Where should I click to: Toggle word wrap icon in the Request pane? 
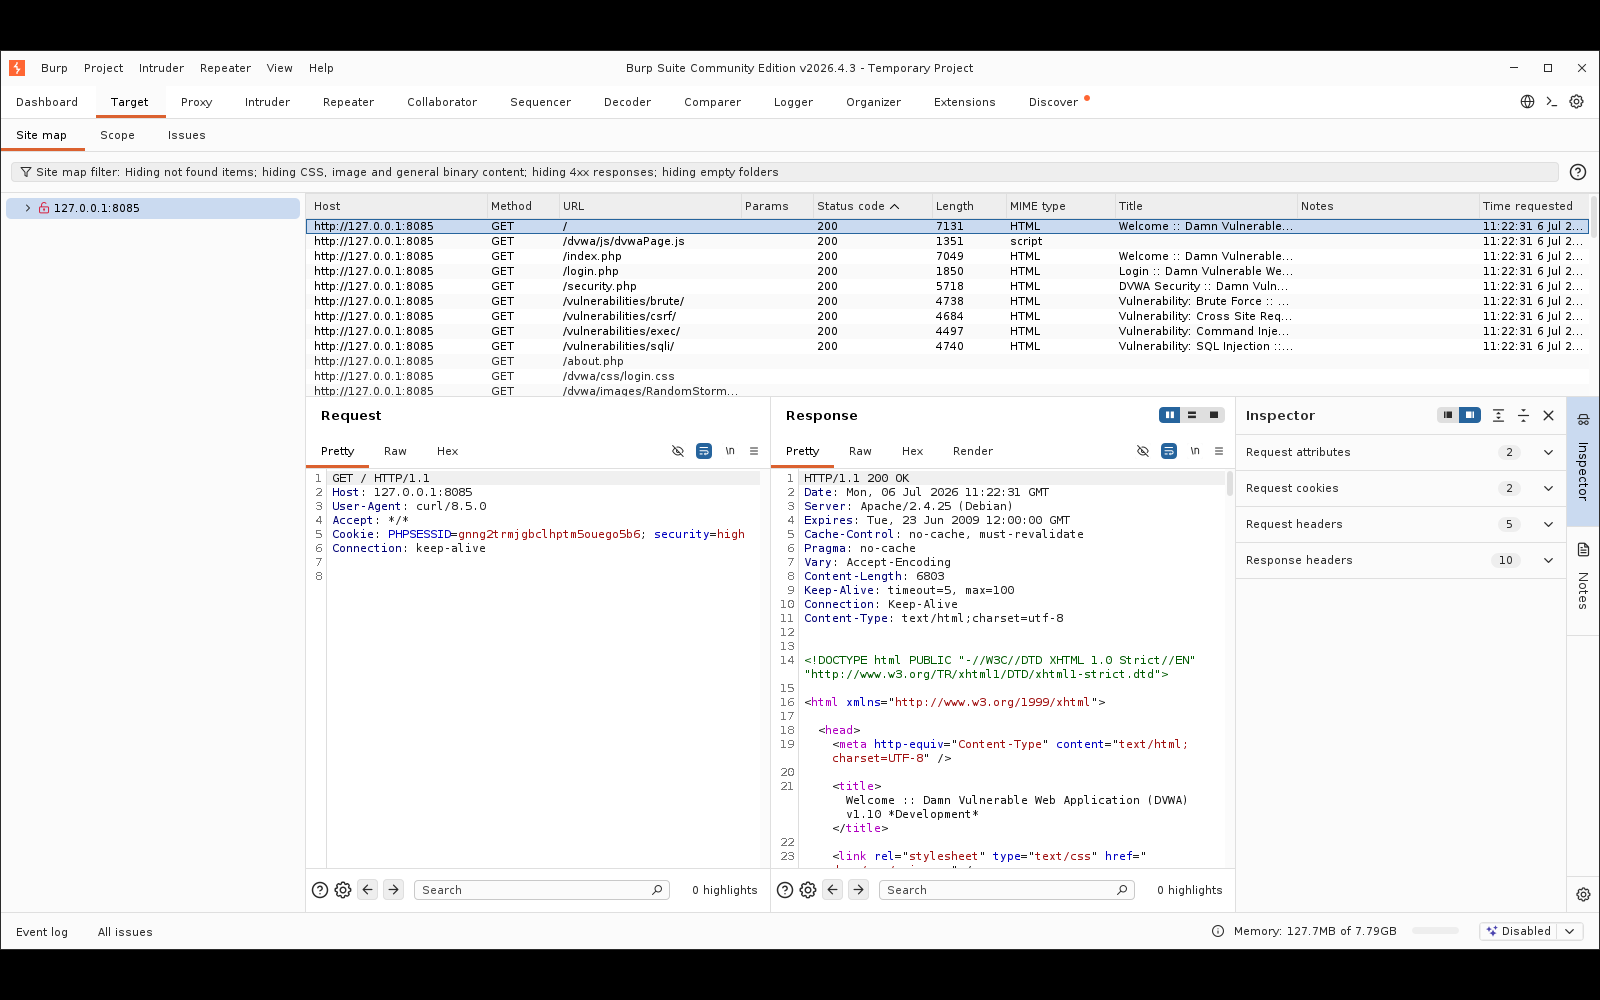coord(704,451)
